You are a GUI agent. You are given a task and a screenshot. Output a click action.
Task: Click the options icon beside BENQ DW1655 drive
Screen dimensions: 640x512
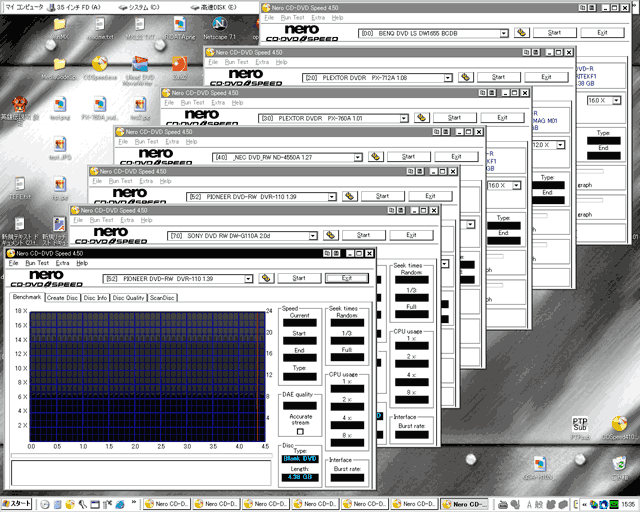522,33
